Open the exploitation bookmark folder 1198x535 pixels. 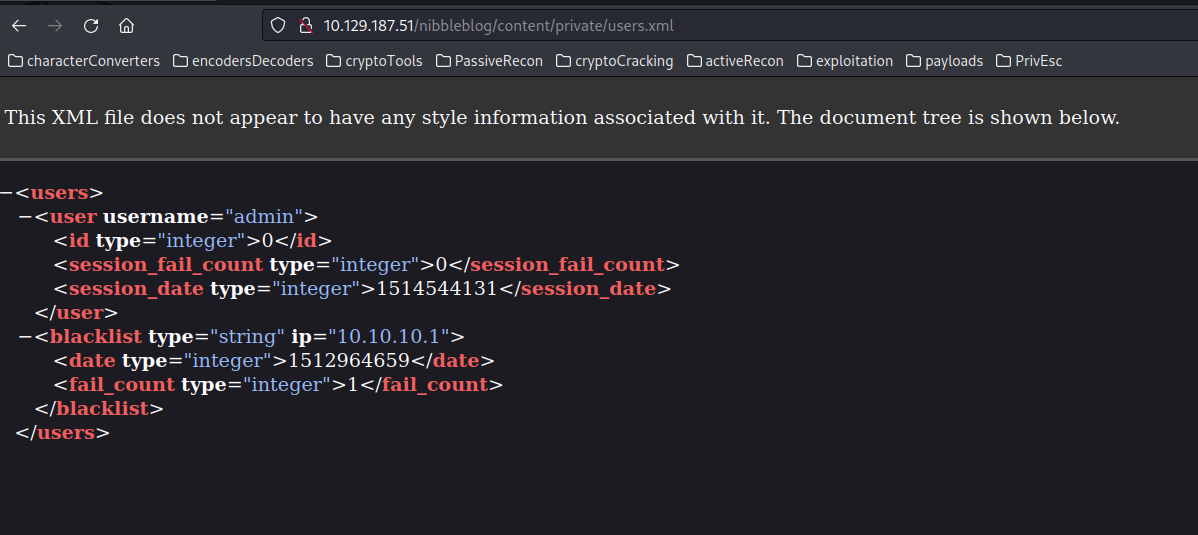coord(844,61)
